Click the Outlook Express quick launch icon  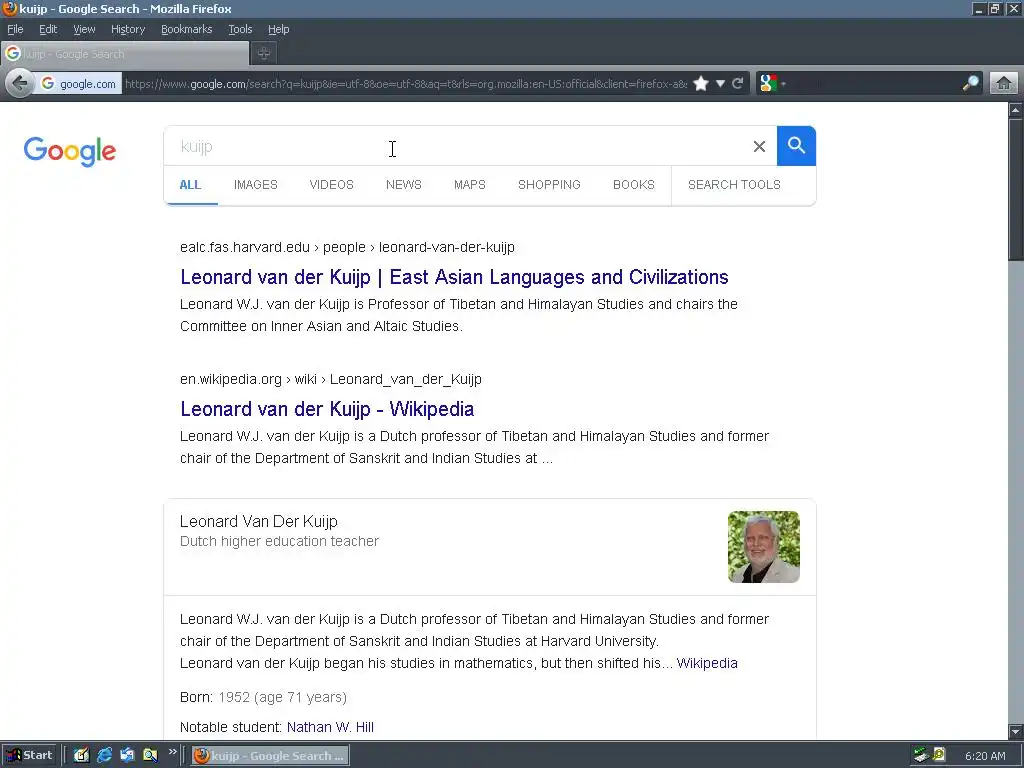[x=127, y=756]
